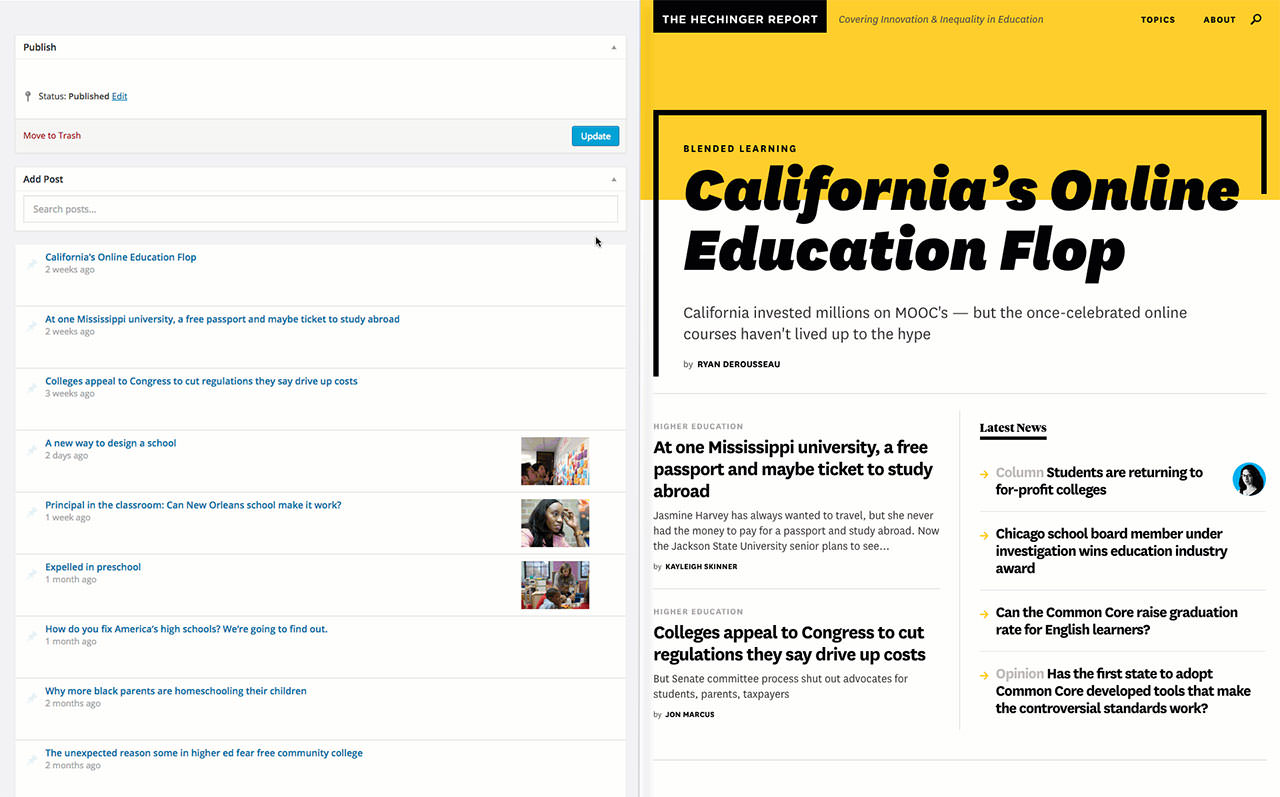Open Mississippi university passport post in list
The width and height of the screenshot is (1280, 797).
pos(222,319)
